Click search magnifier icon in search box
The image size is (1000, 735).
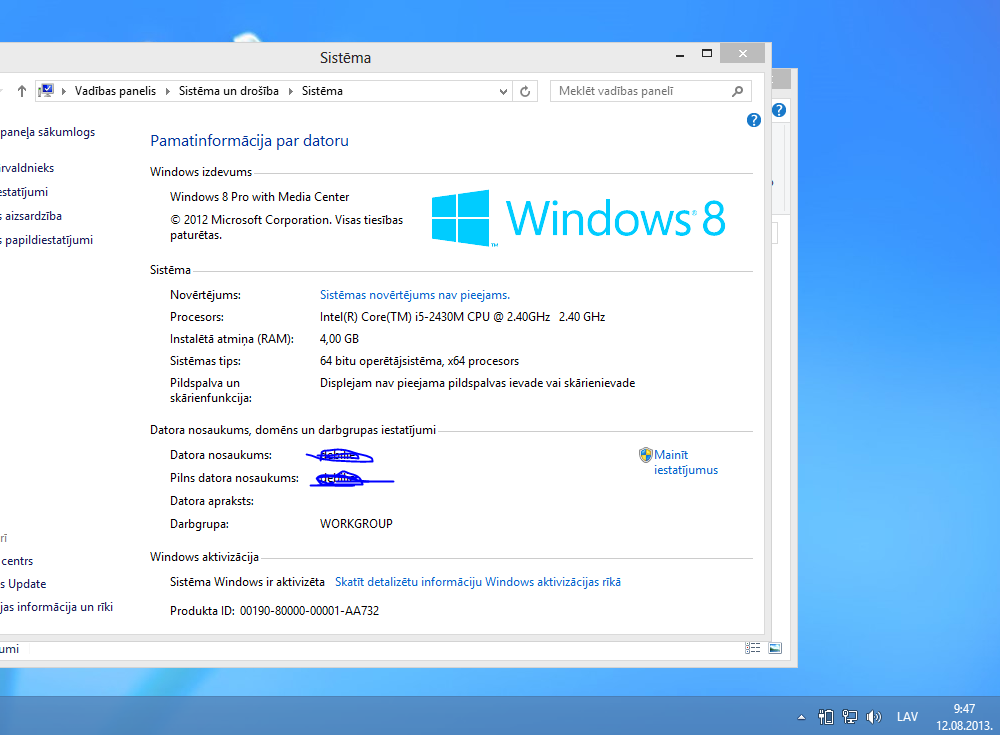738,91
